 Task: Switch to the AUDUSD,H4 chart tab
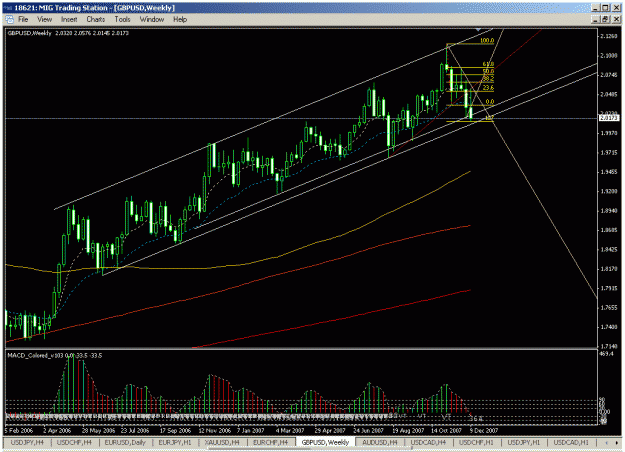tap(380, 442)
